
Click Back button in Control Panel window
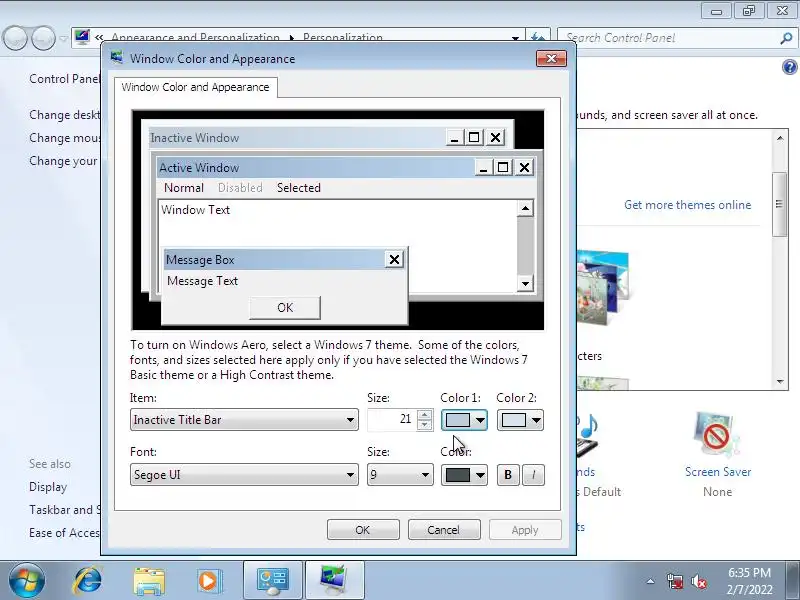[x=15, y=38]
